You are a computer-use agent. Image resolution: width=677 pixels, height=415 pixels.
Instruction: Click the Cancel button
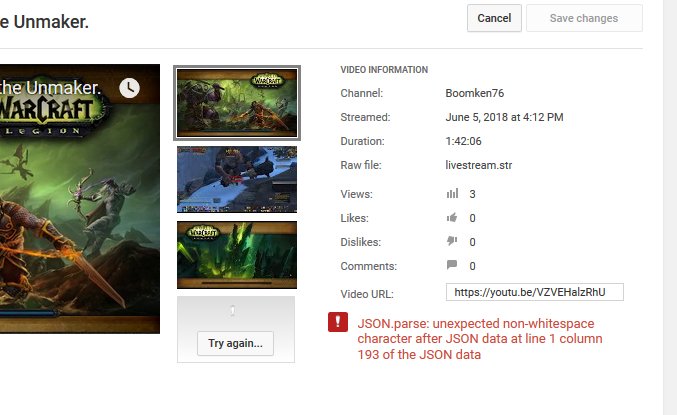[x=494, y=18]
